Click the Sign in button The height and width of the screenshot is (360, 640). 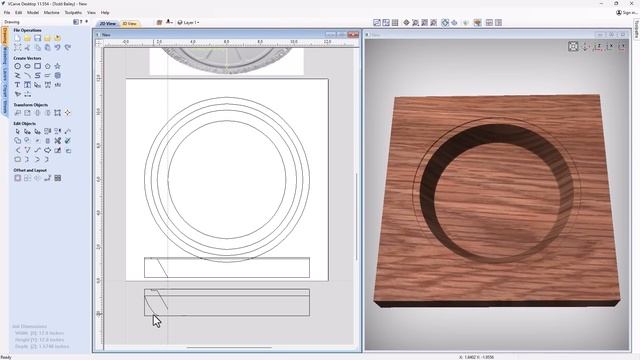(x=627, y=13)
